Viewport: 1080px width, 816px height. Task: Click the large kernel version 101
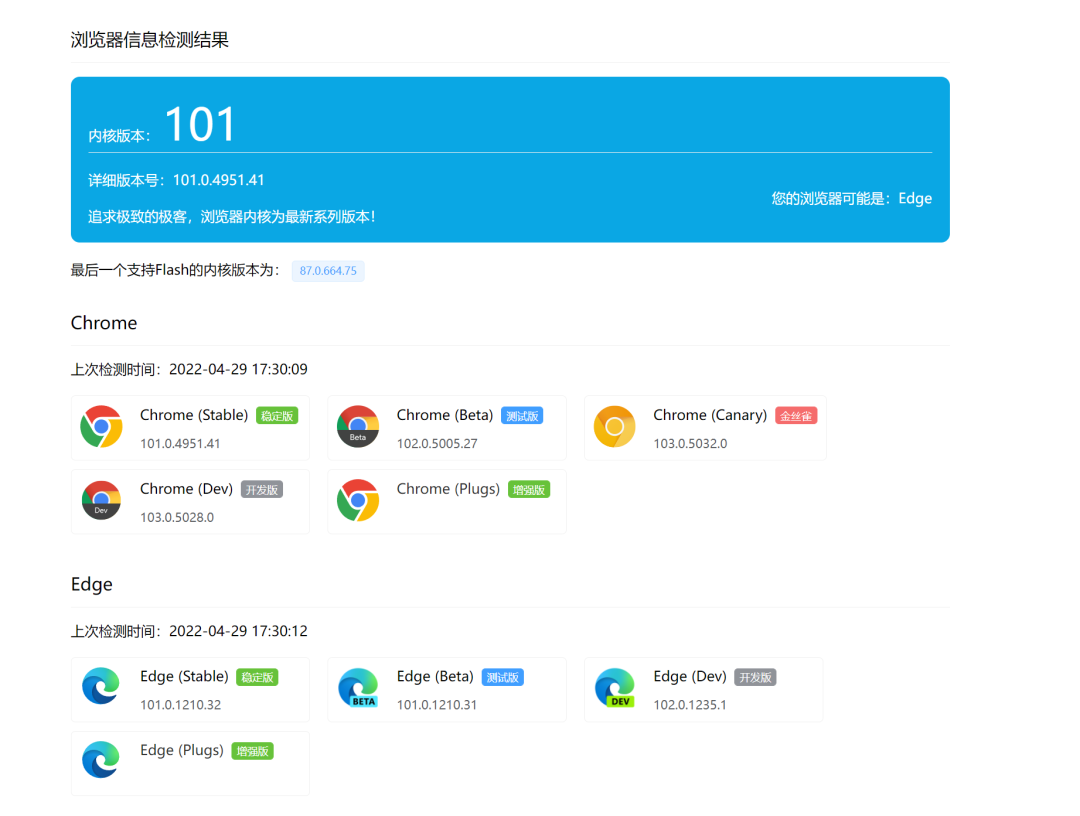(x=200, y=125)
